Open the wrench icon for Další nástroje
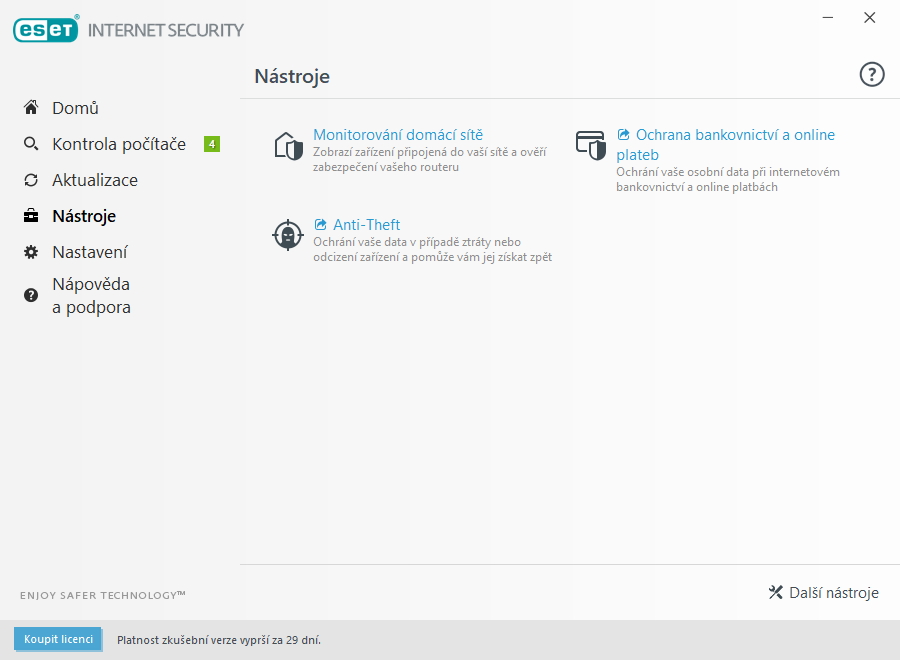The width and height of the screenshot is (900, 660). tap(776, 592)
